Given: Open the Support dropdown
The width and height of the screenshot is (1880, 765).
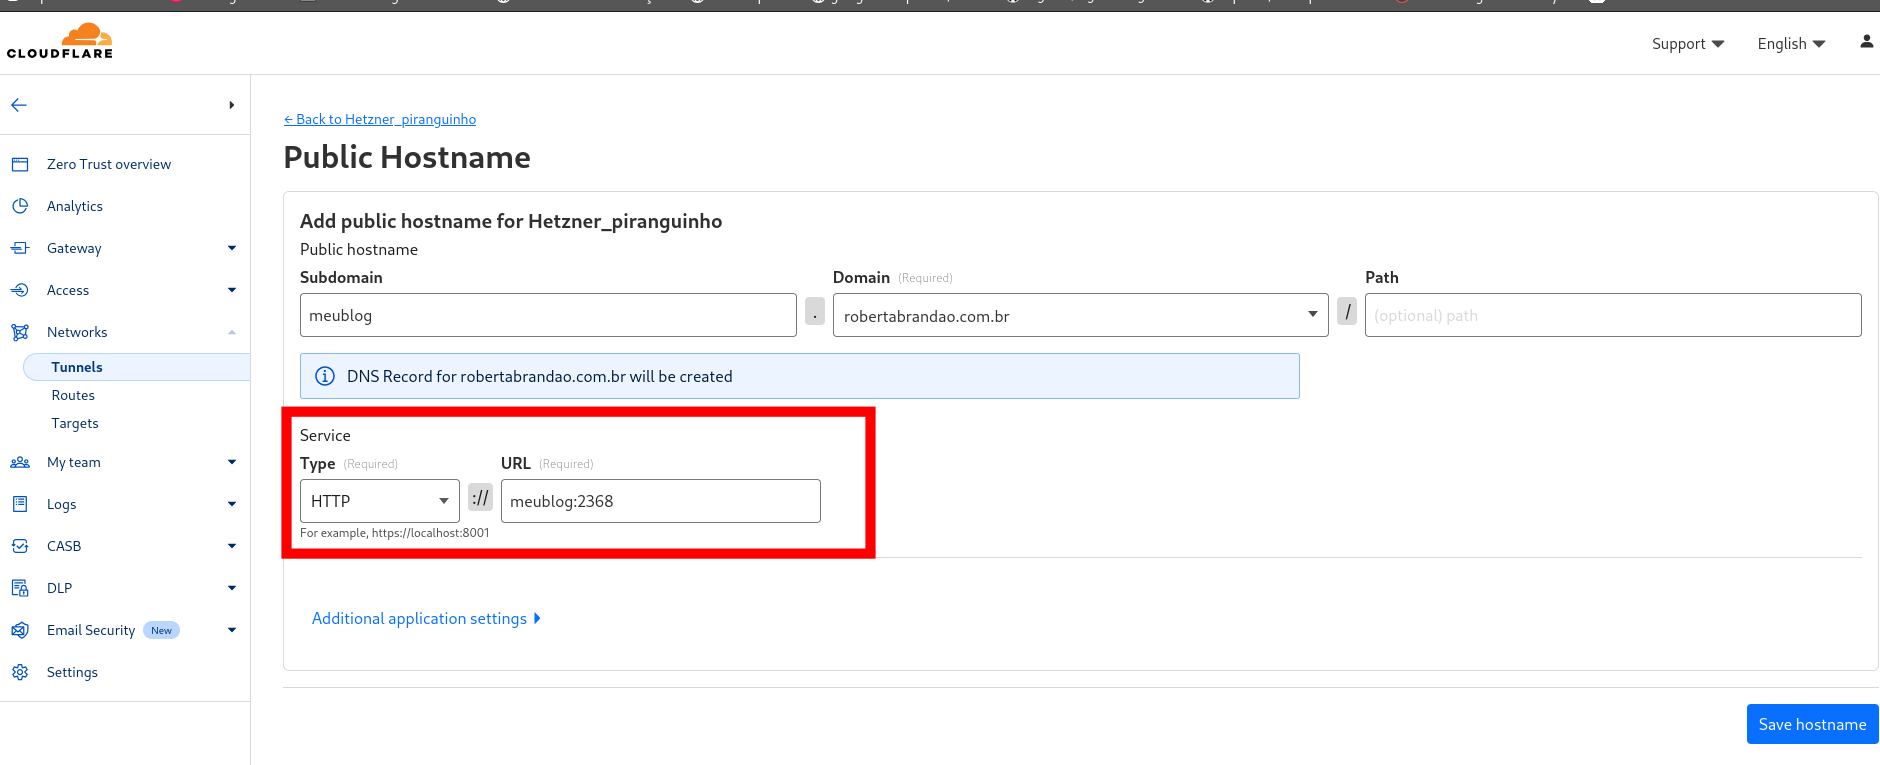Looking at the screenshot, I should click(1688, 44).
